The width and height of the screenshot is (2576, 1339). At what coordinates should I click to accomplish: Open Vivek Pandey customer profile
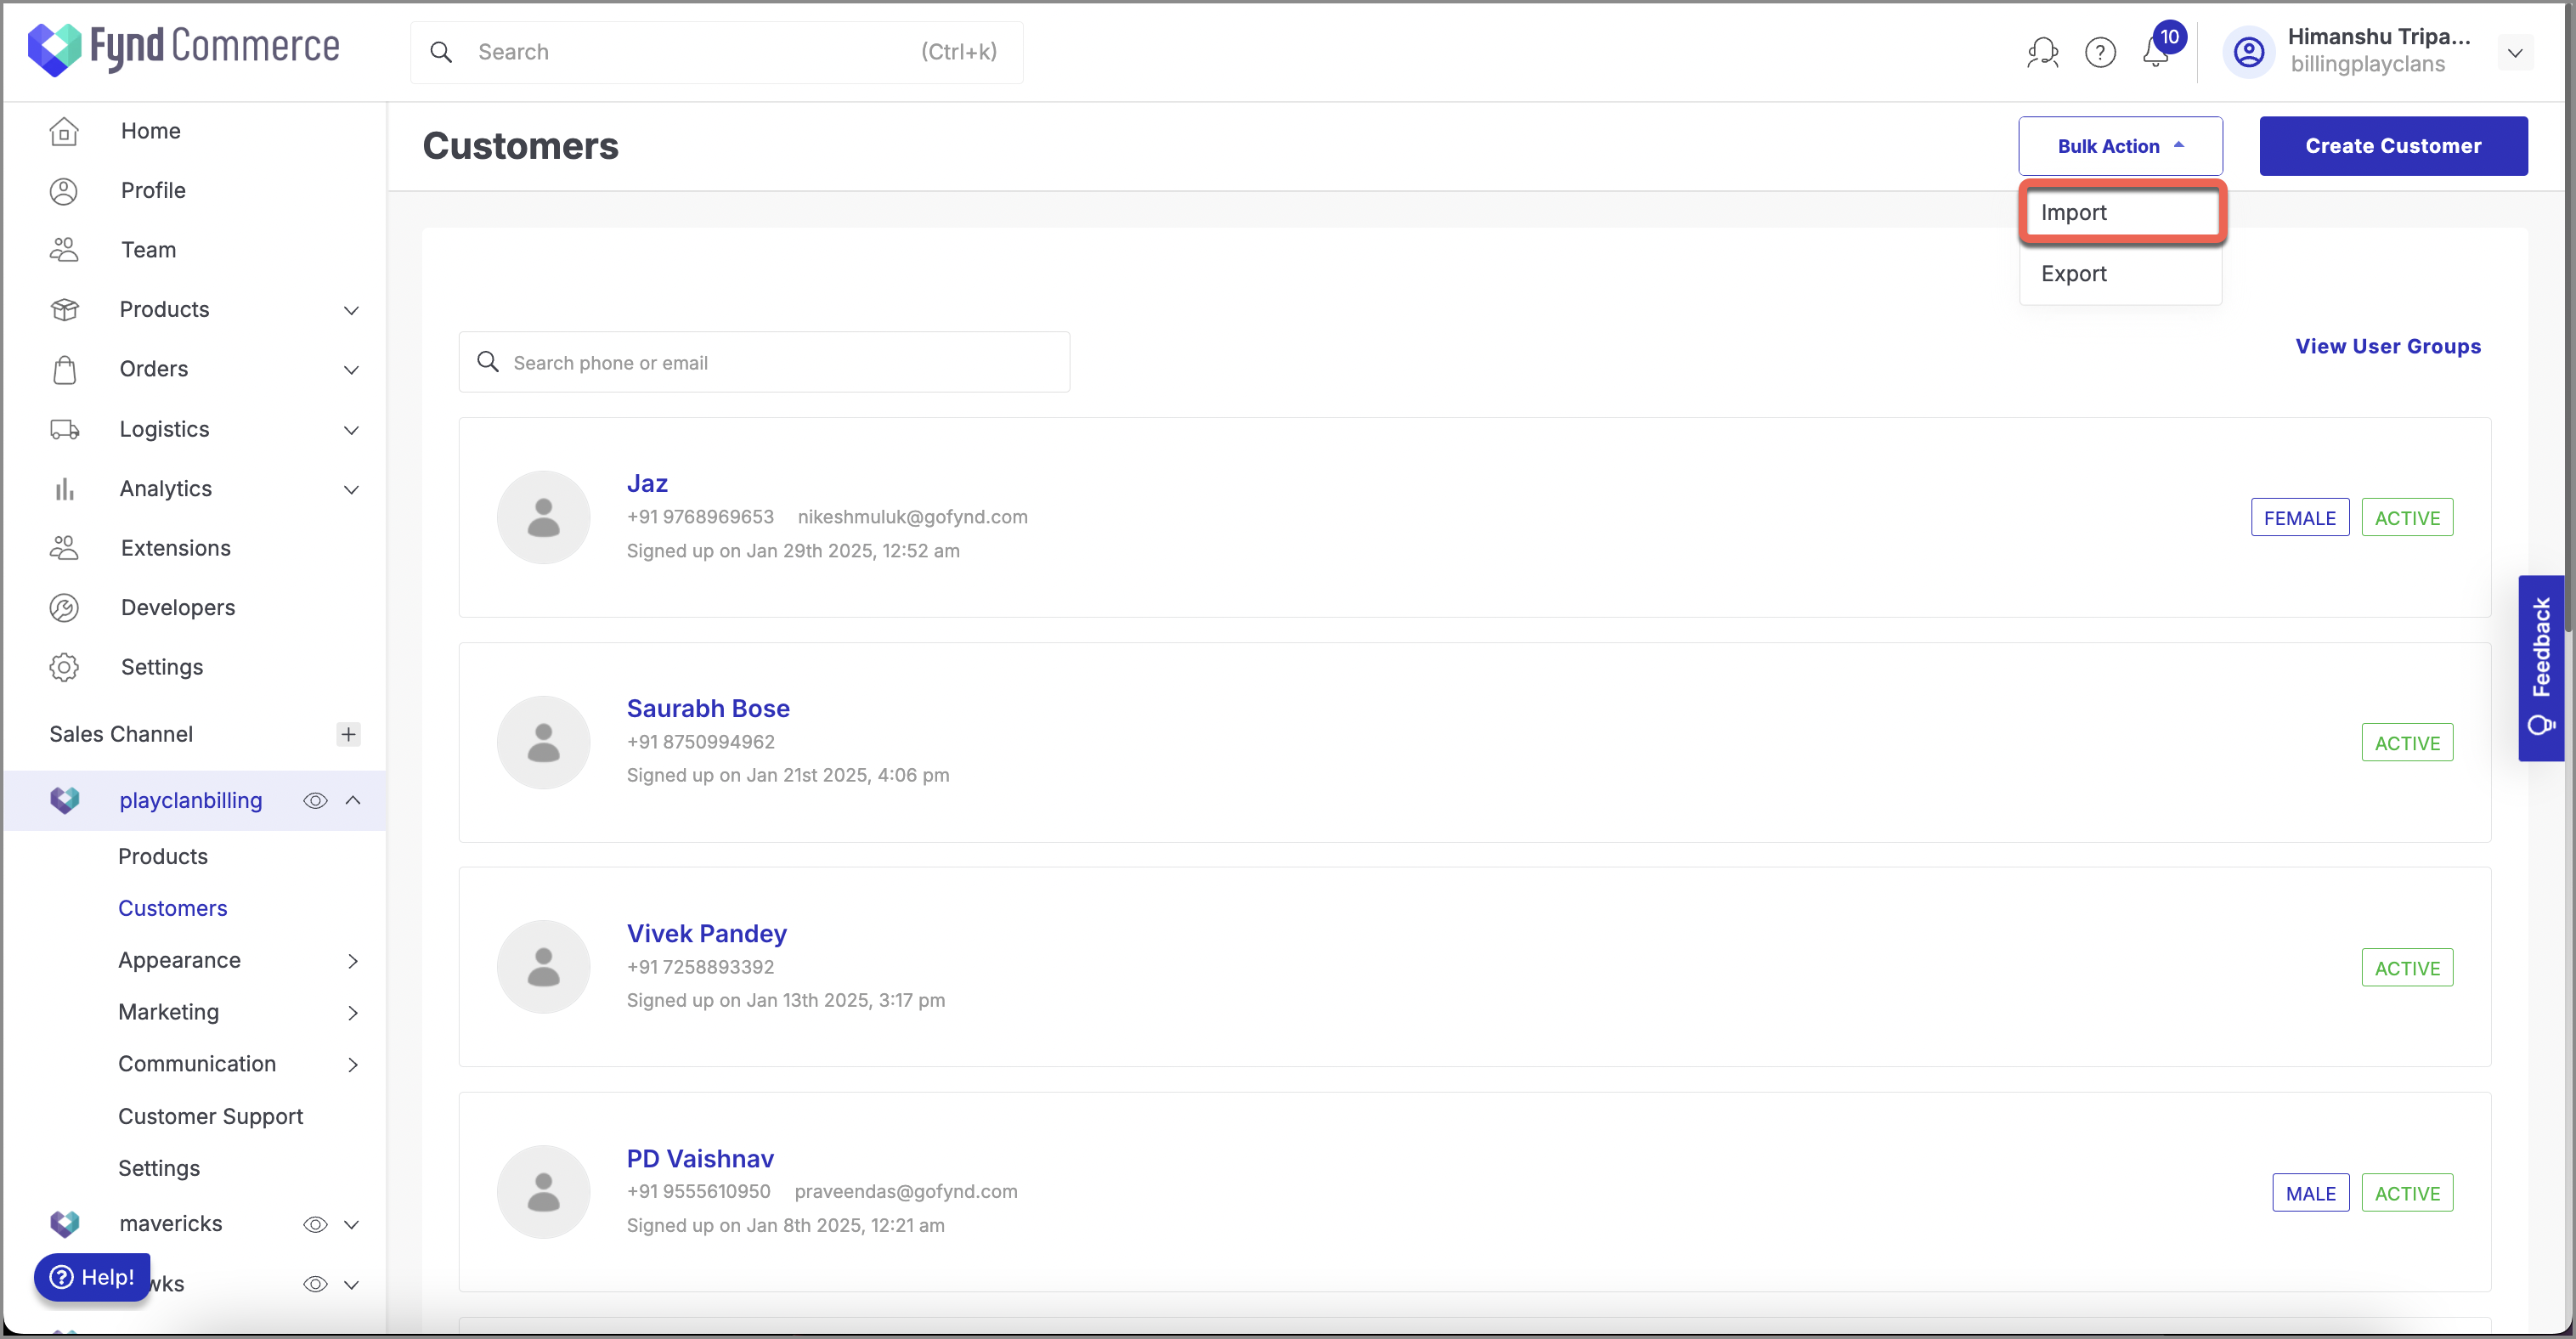pos(706,933)
